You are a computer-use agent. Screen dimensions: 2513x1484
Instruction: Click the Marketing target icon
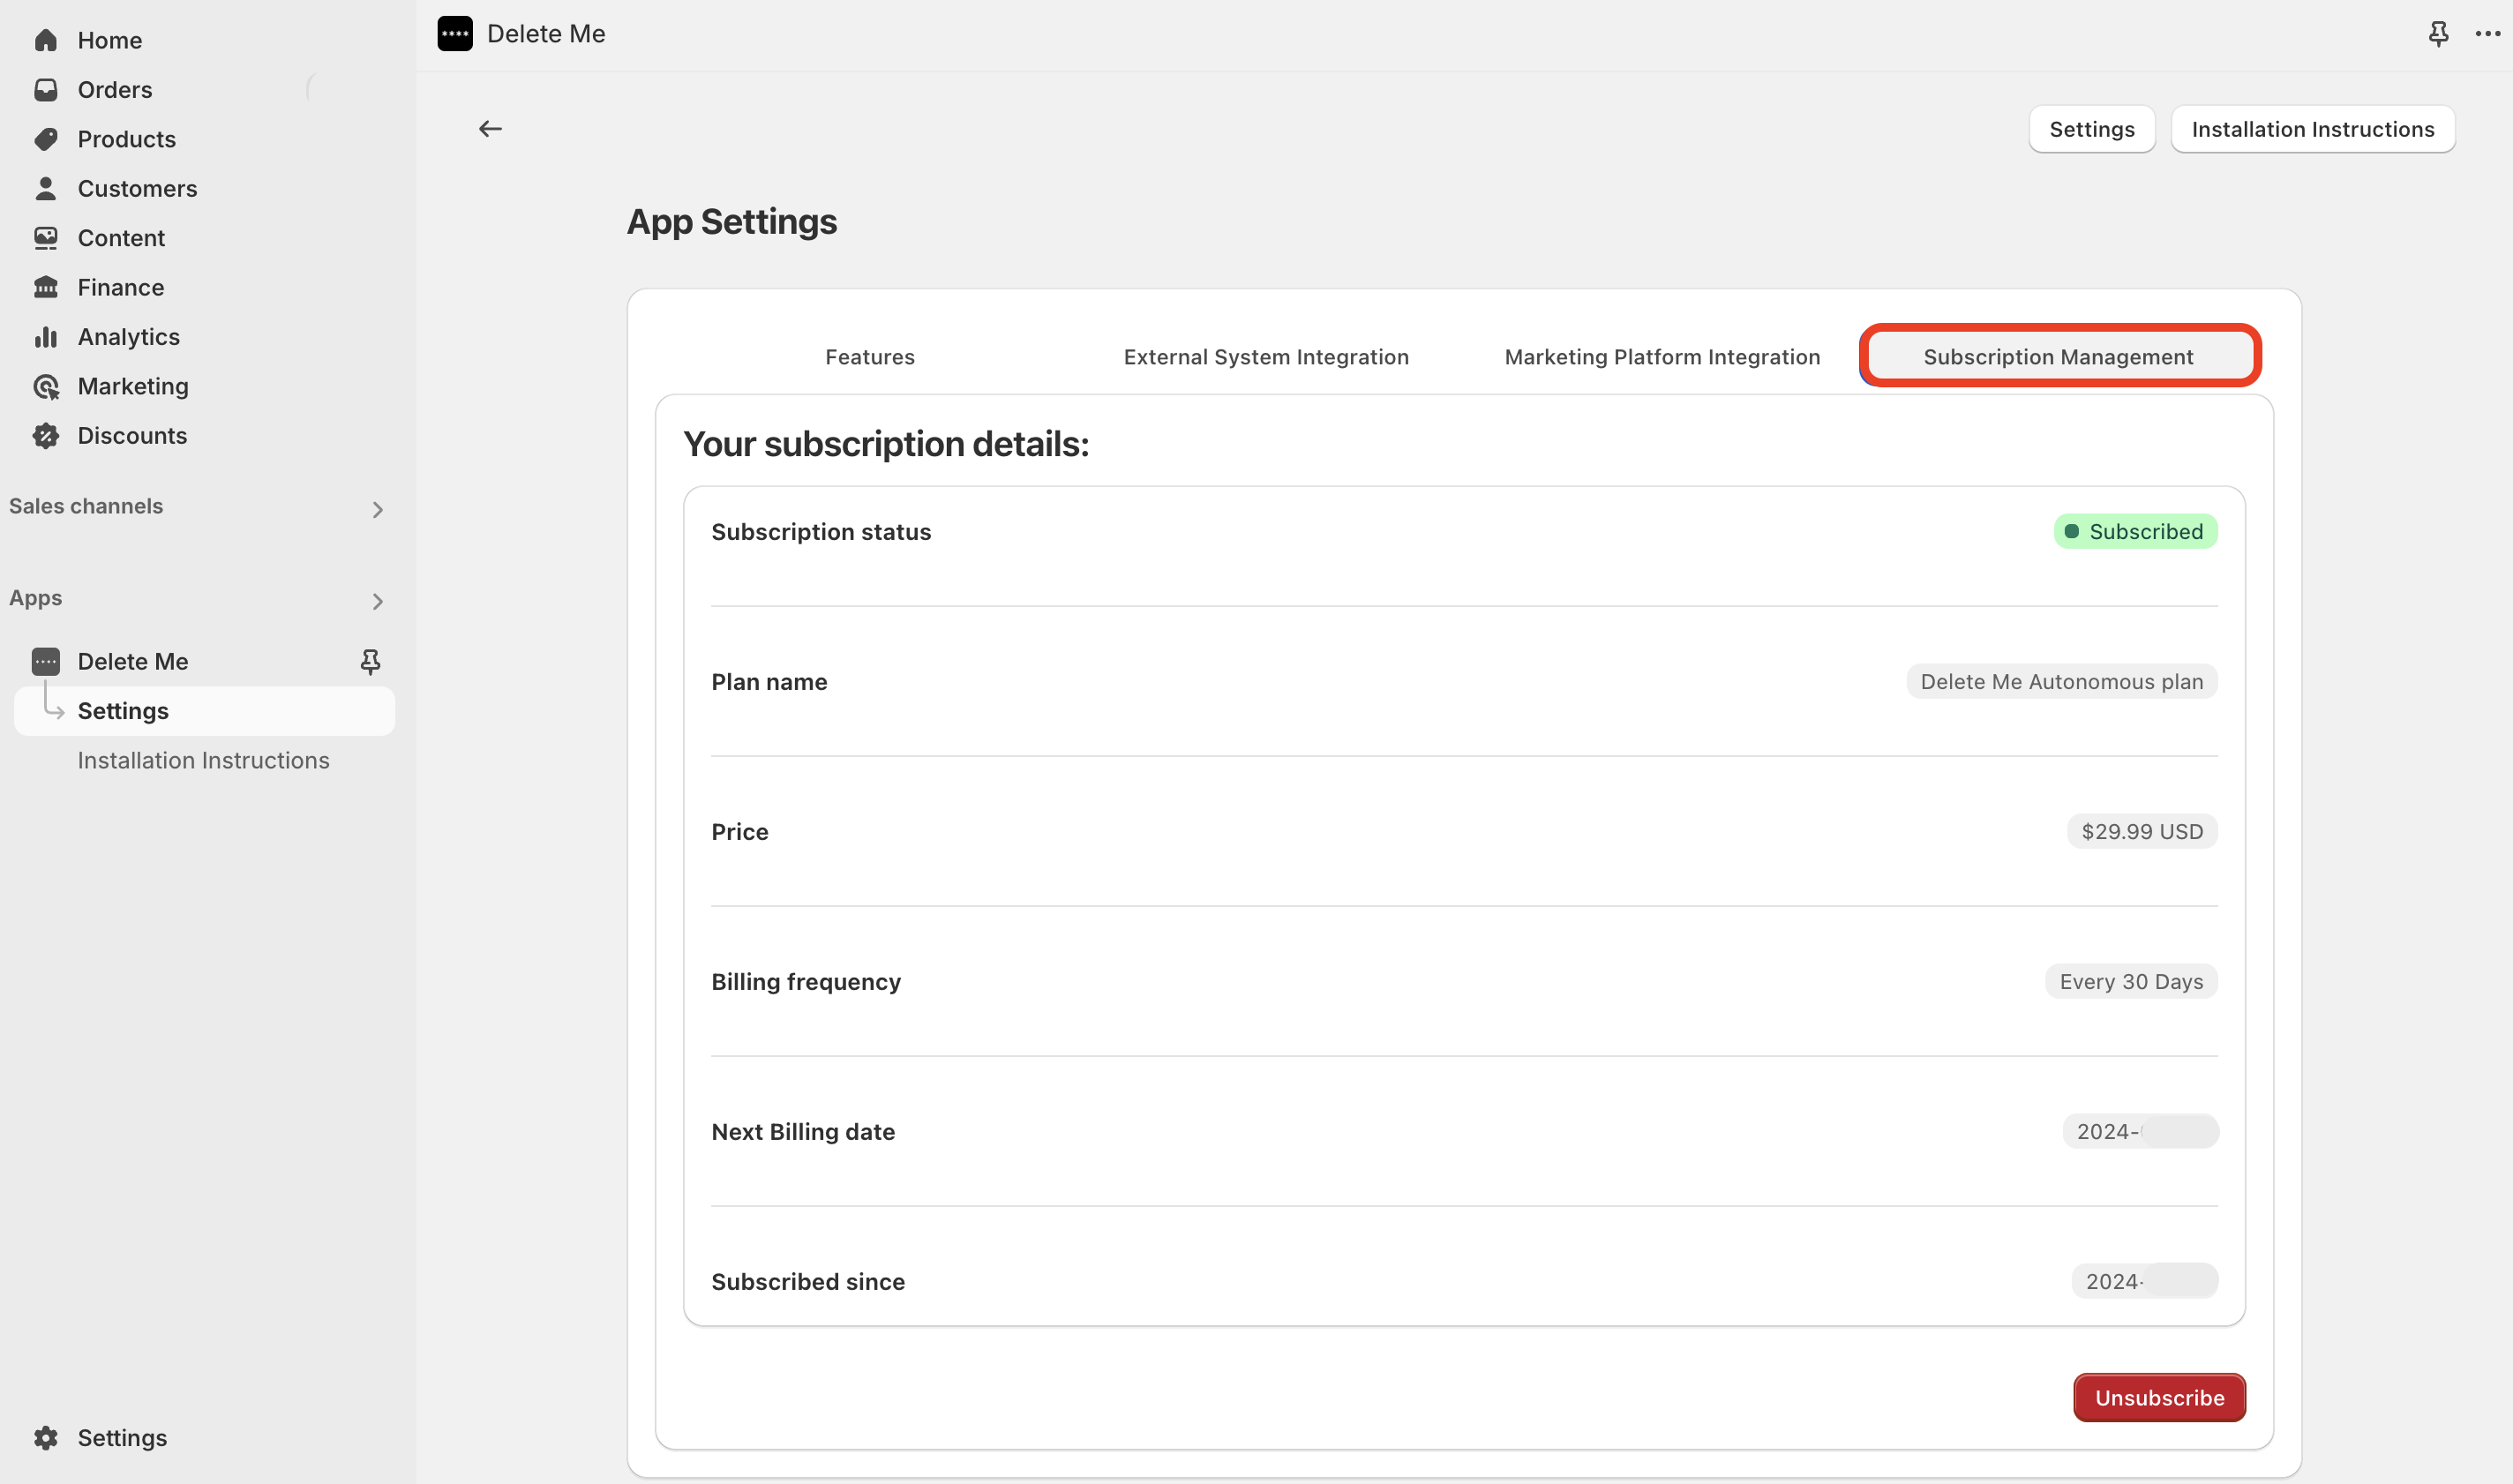pyautogui.click(x=45, y=386)
